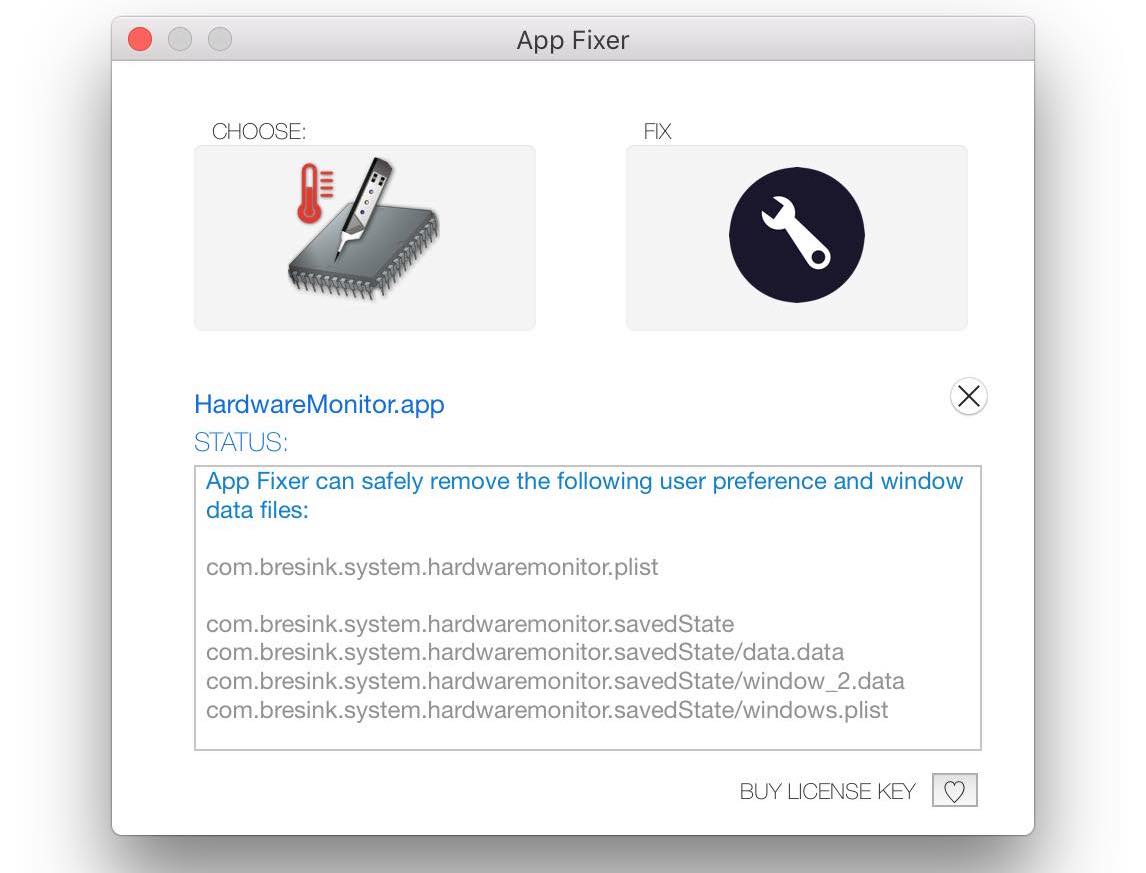Screen dimensions: 1146x873
Task: Select the savedState/windows.plist file entry
Action: pos(545,710)
